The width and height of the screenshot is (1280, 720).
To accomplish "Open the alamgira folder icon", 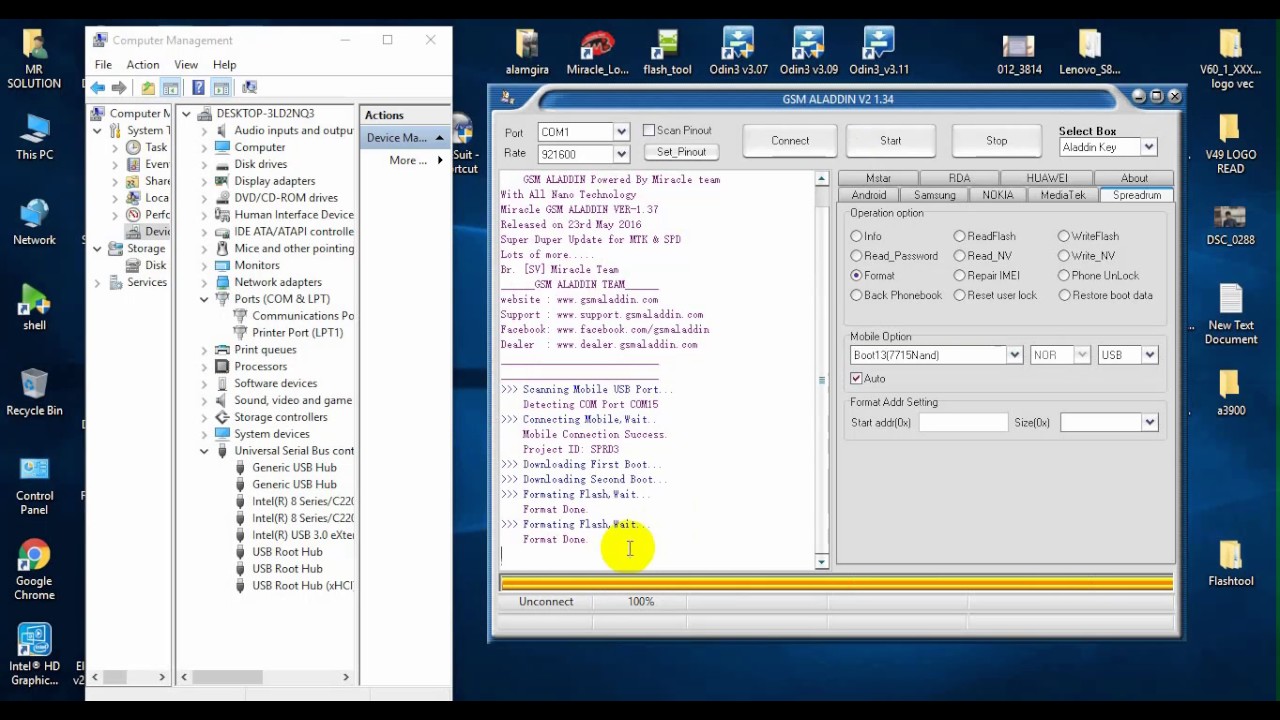I will (527, 52).
